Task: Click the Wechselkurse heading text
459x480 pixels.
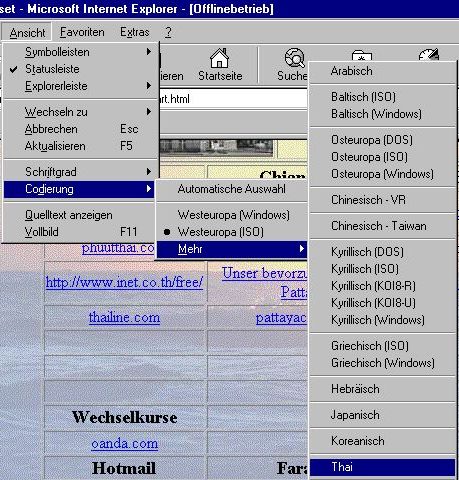Action: 124,417
